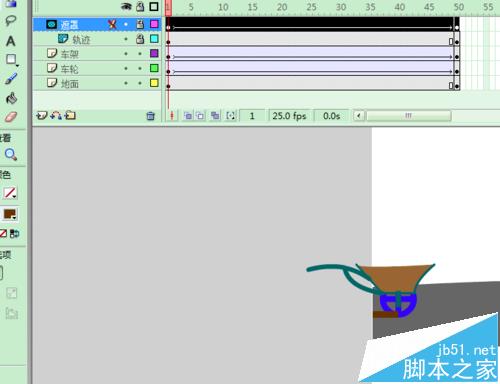Click the current frame number field

tap(252, 116)
